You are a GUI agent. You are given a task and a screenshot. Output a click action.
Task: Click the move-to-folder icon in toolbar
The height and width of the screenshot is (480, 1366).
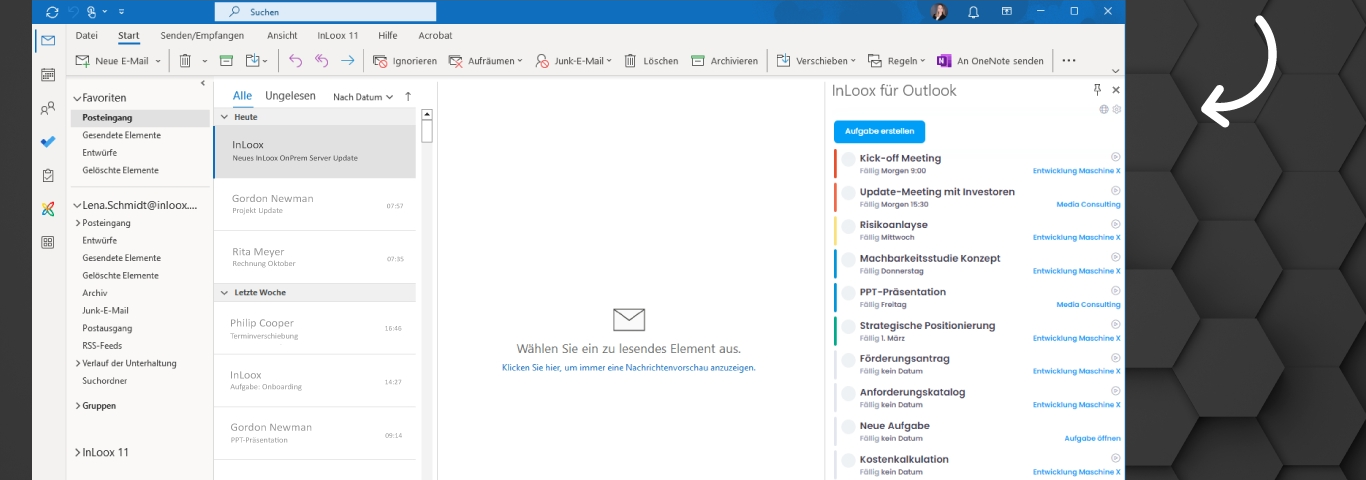pyautogui.click(x=253, y=61)
